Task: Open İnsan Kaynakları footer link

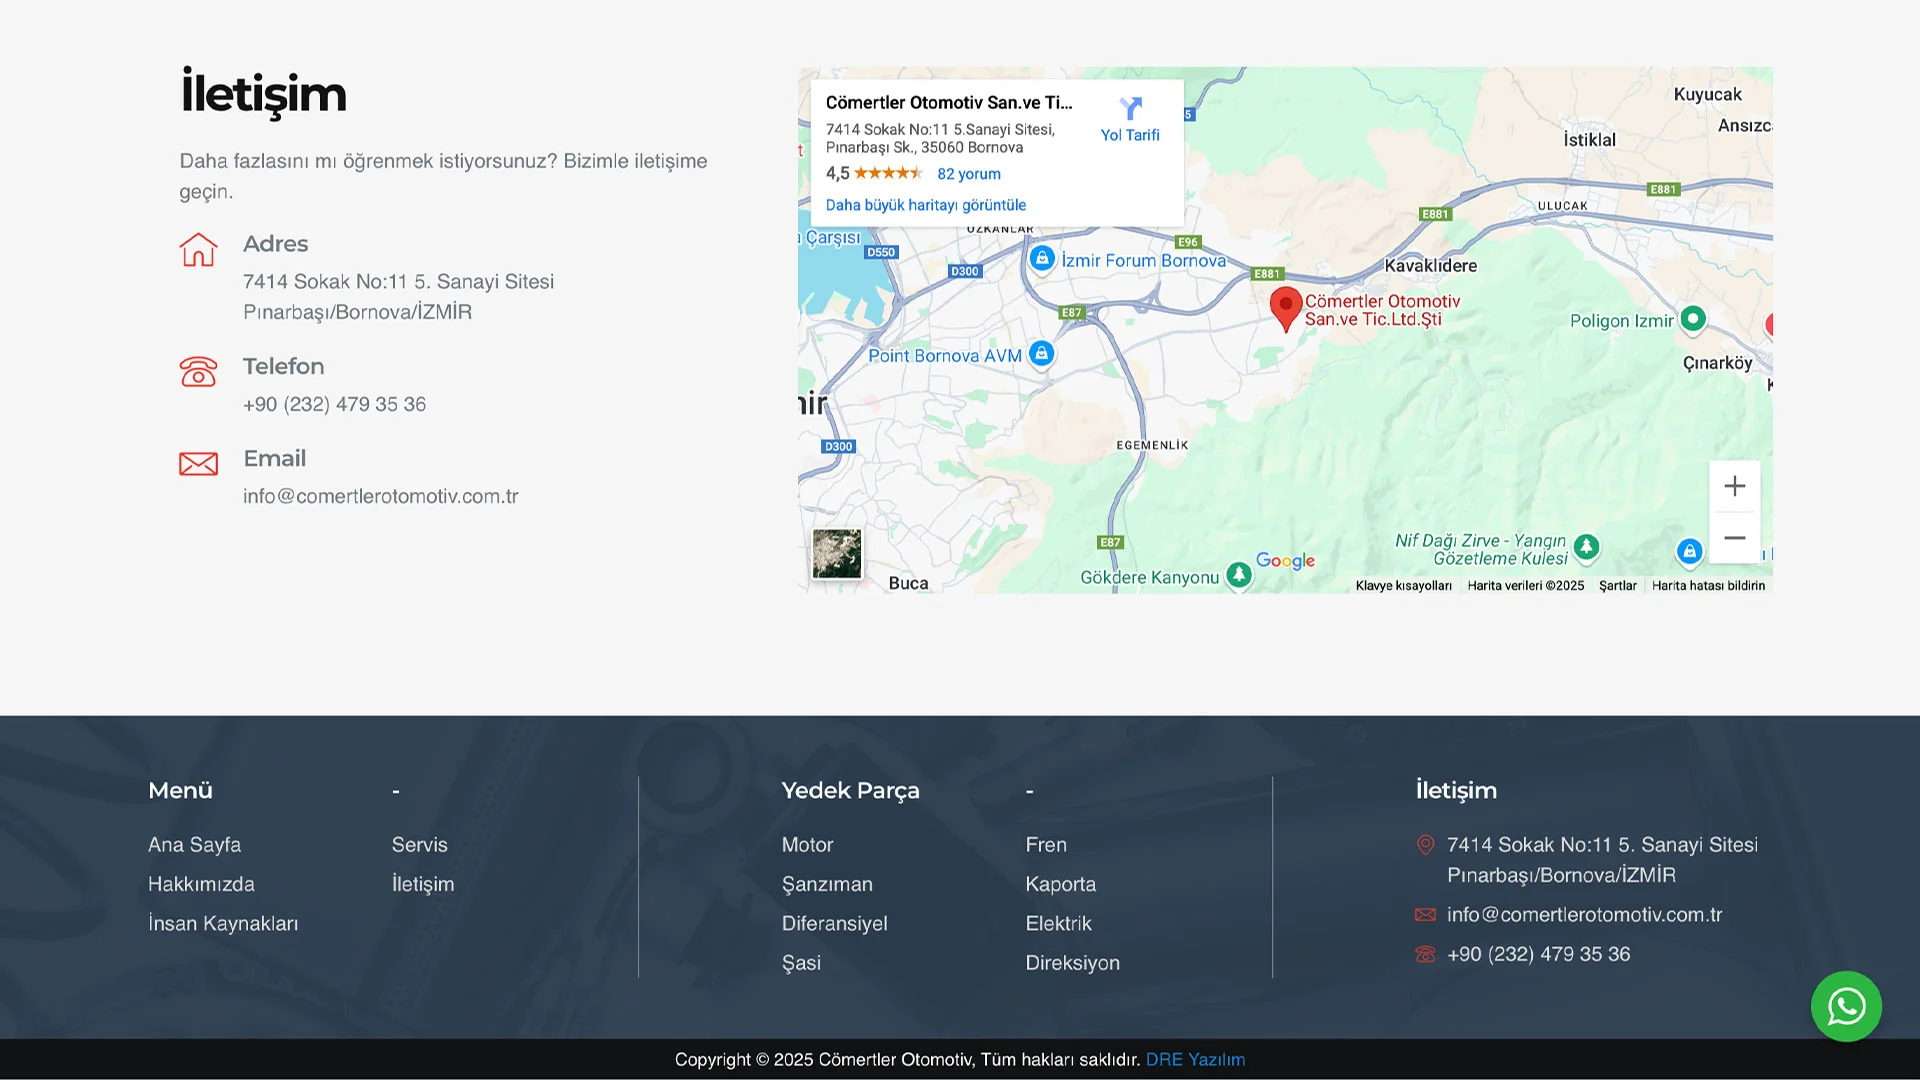Action: point(223,924)
